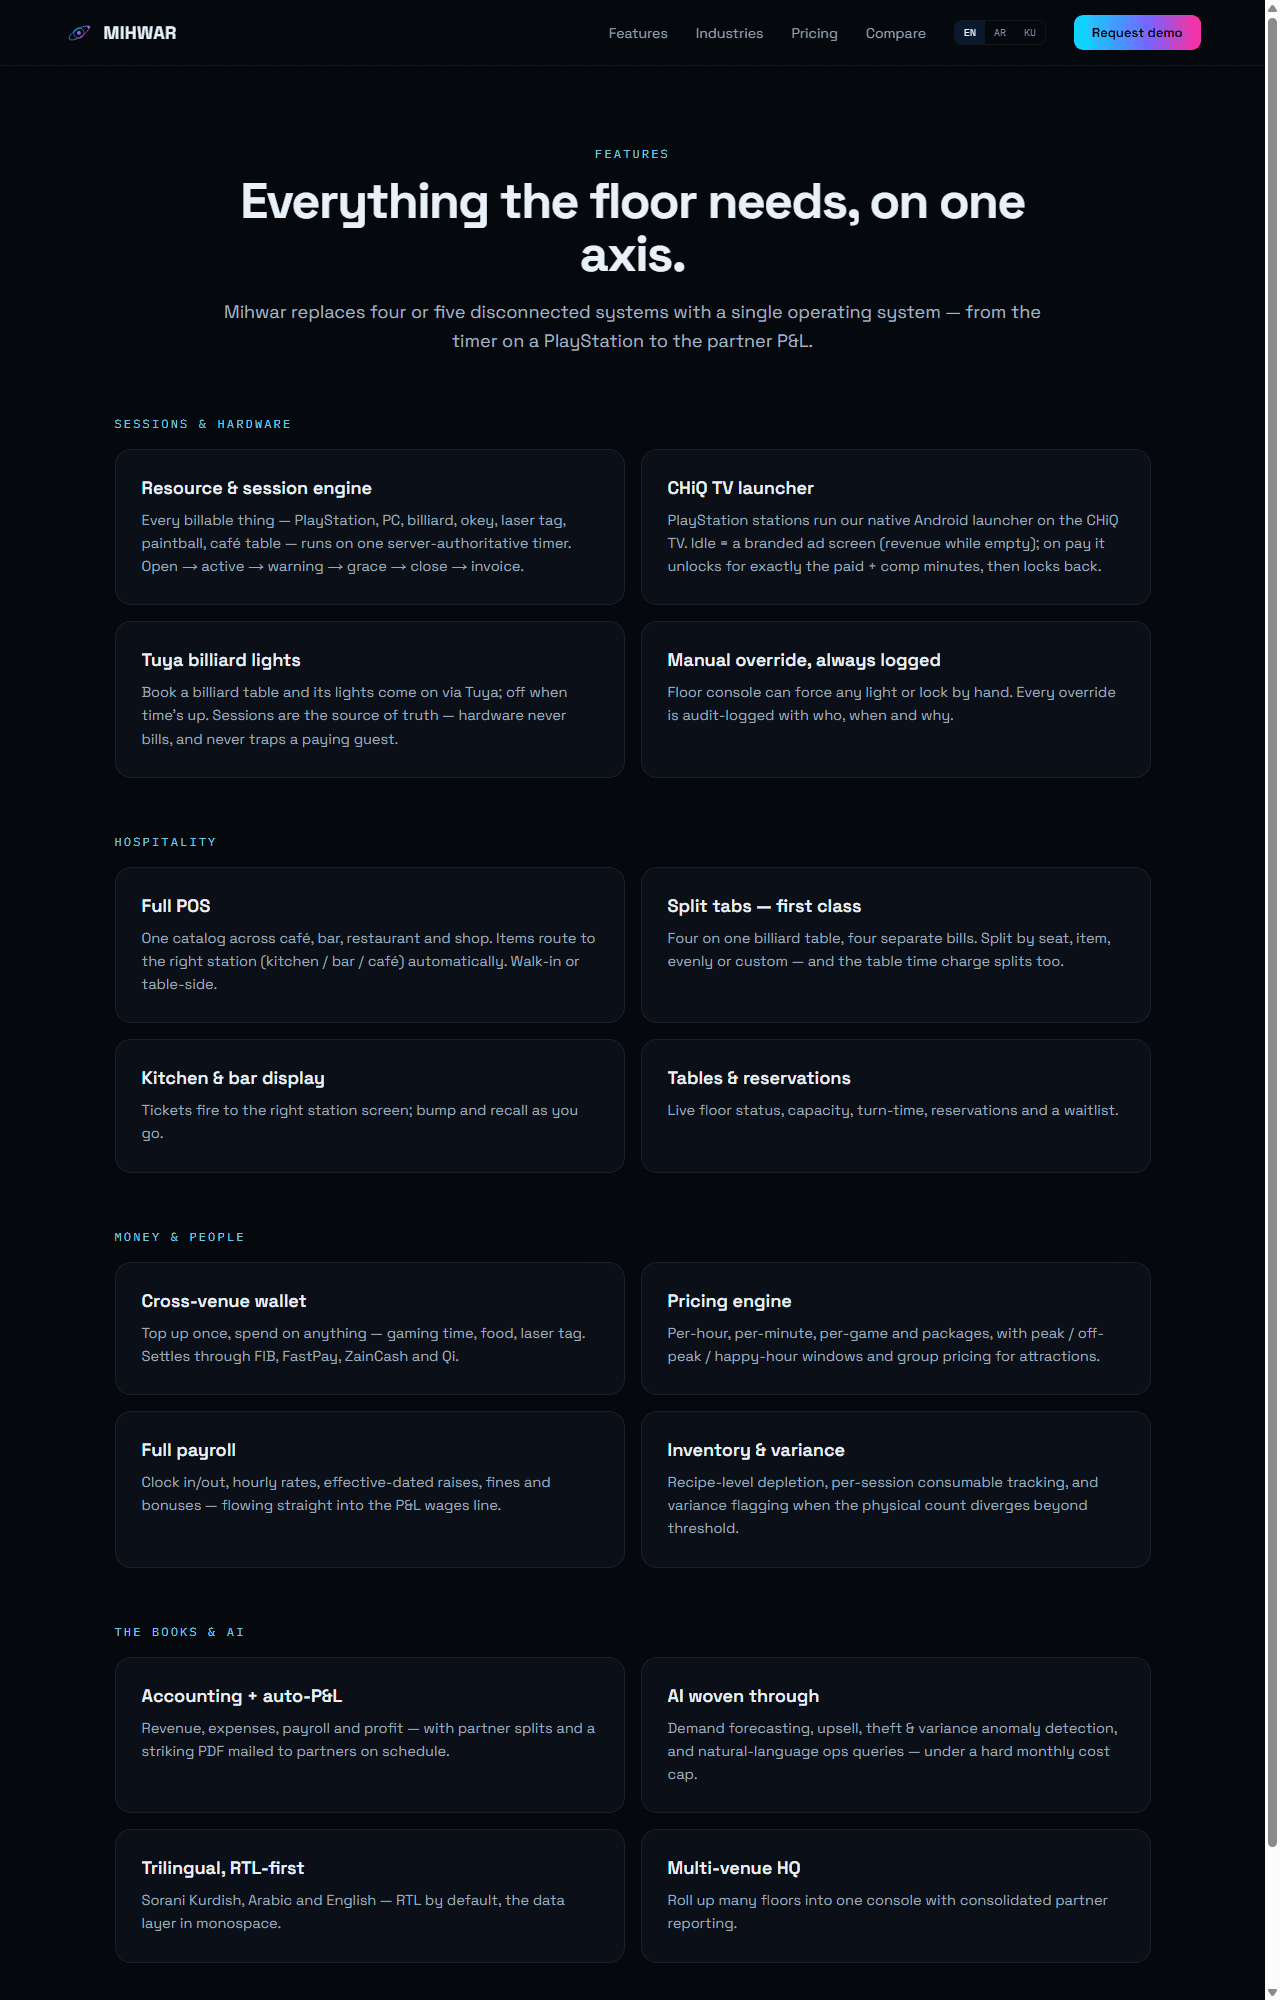Open the Features nav link
1280x2000 pixels.
pyautogui.click(x=638, y=33)
